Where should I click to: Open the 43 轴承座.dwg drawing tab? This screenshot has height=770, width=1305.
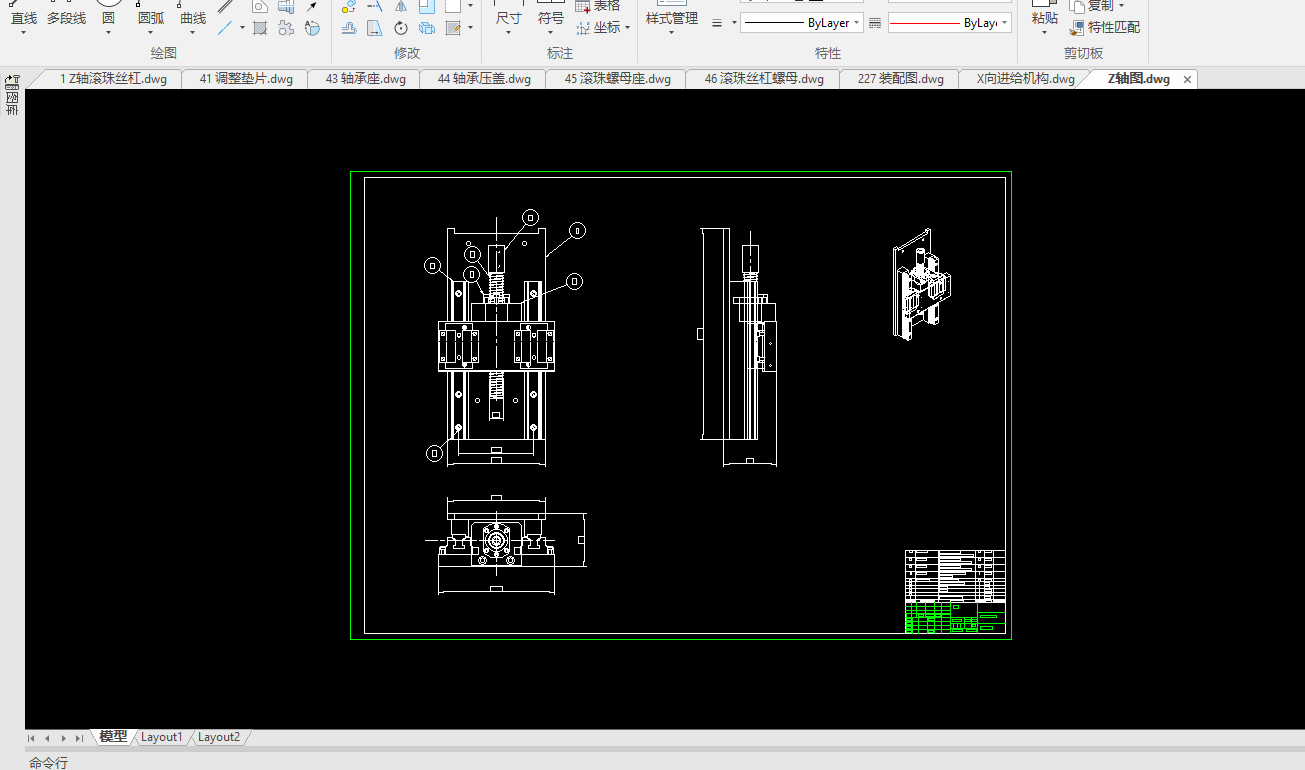365,79
